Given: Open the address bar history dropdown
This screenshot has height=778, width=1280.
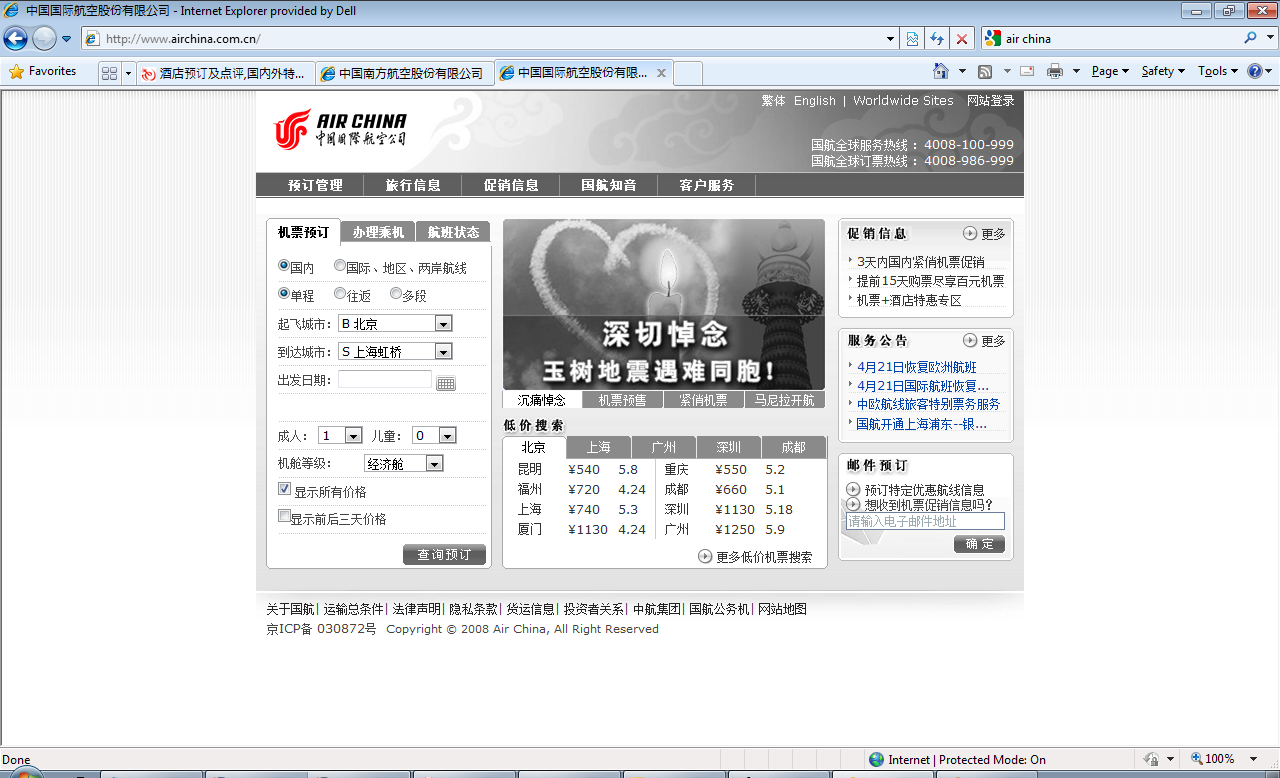Looking at the screenshot, I should tap(891, 39).
